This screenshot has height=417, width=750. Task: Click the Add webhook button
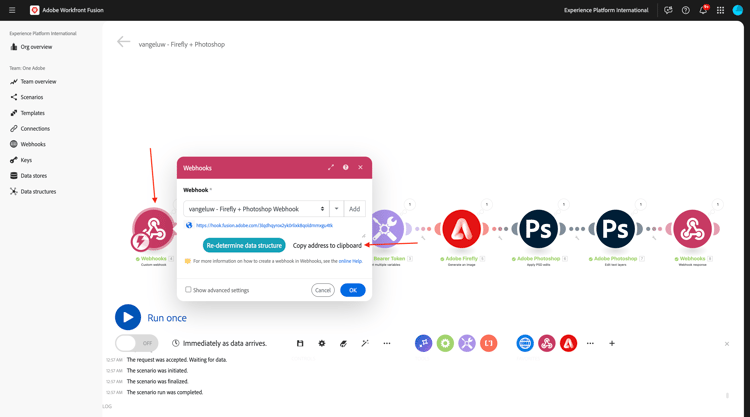(354, 209)
